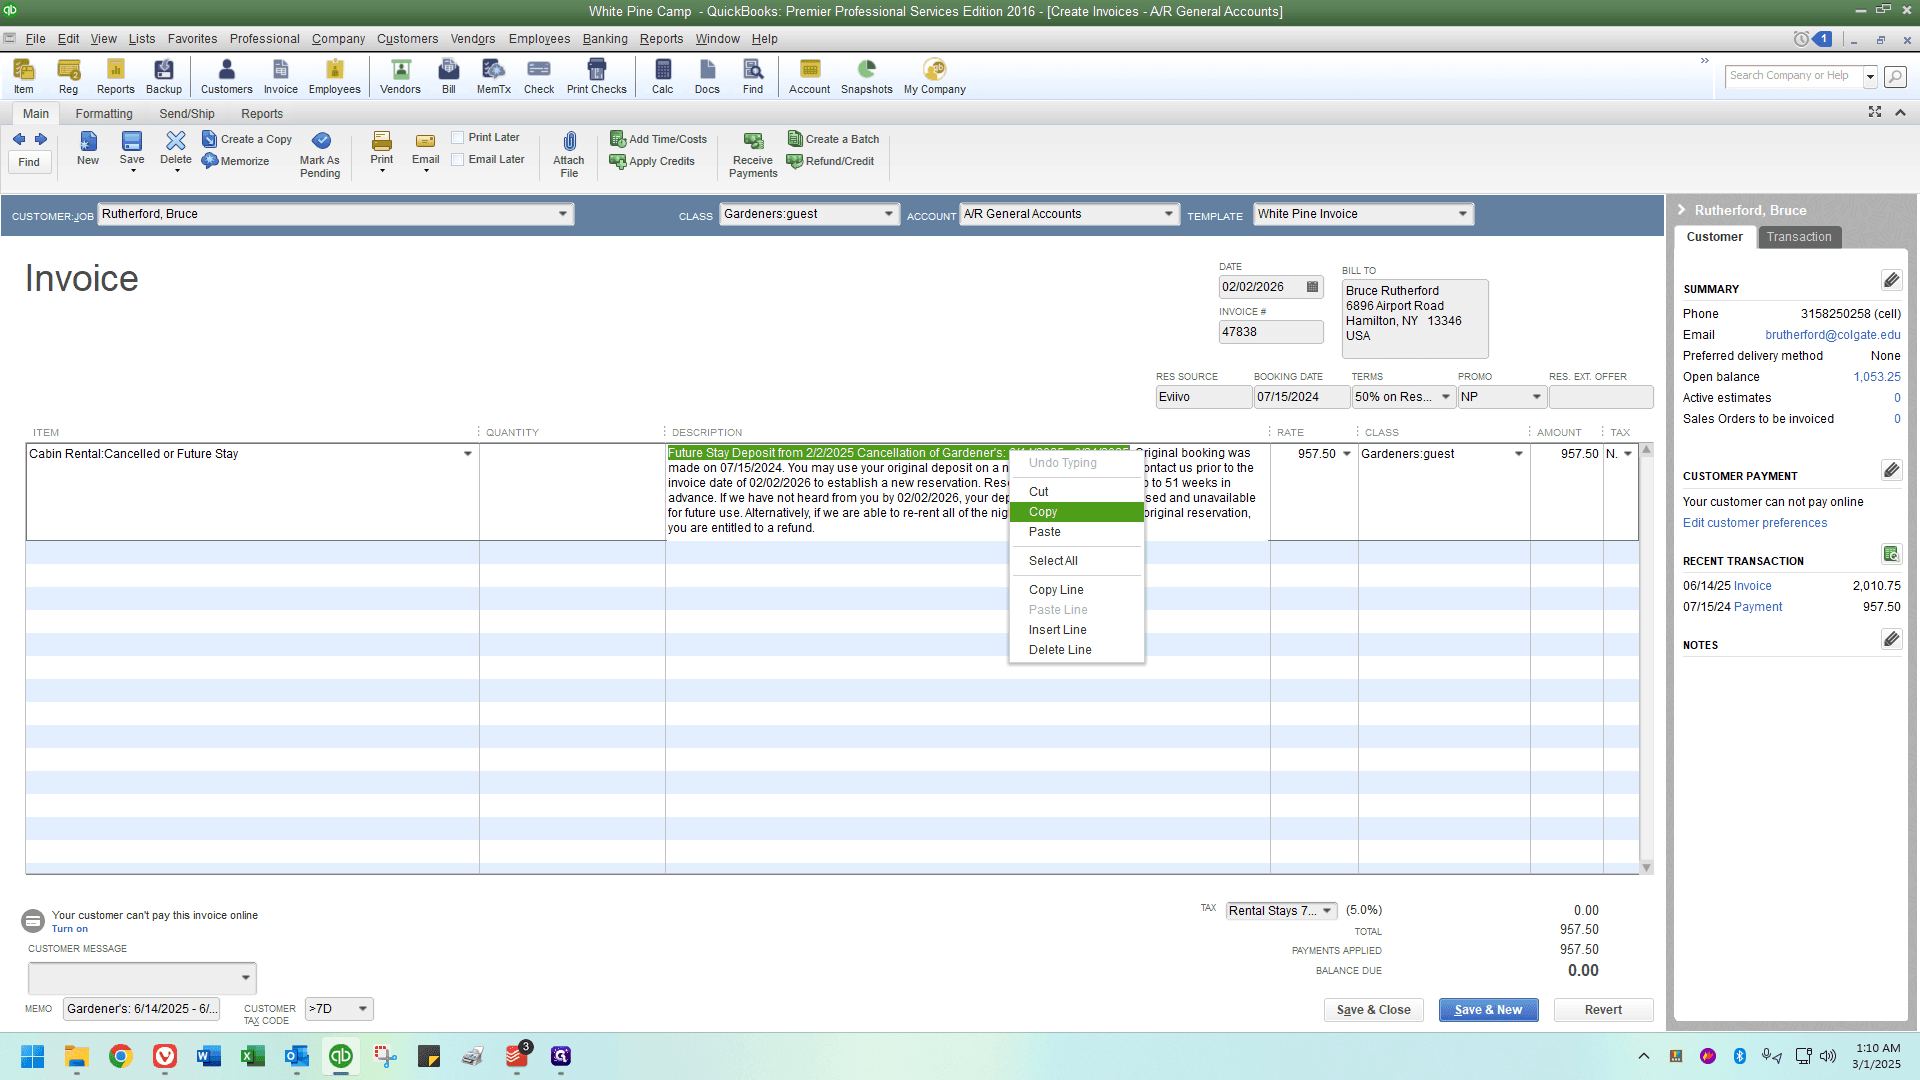
Task: Open the My Company icon
Action: coord(935,76)
